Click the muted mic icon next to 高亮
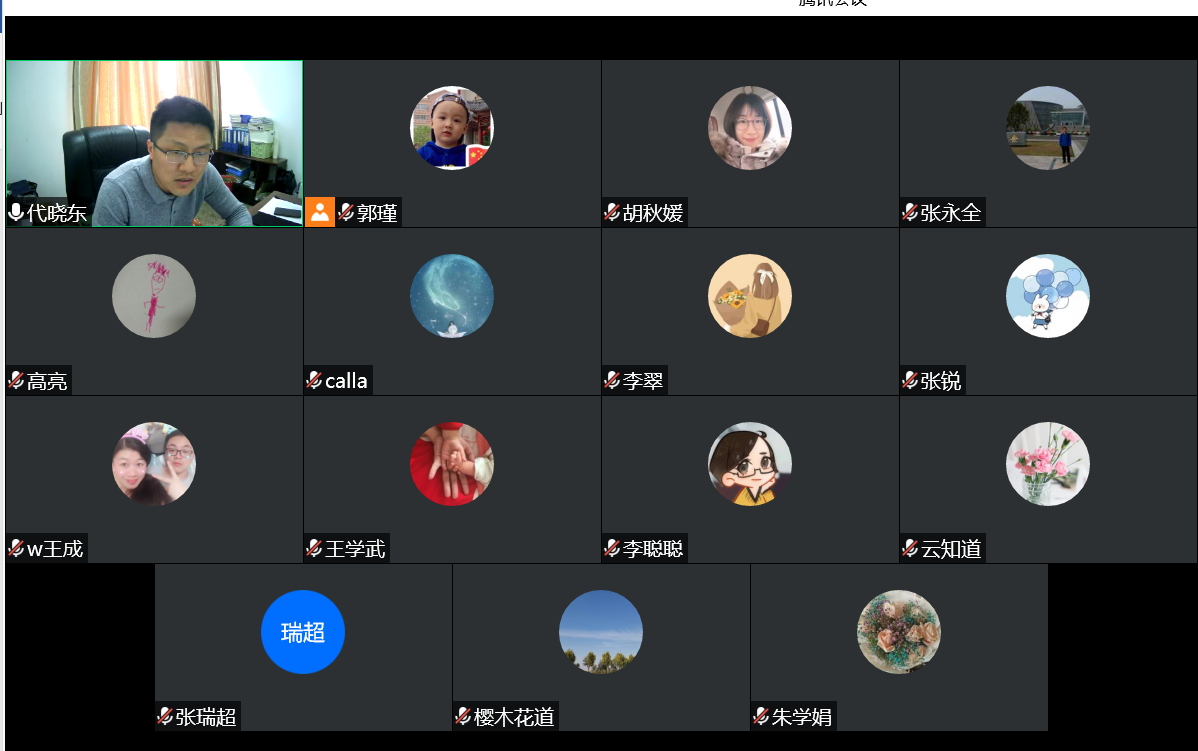The width and height of the screenshot is (1198, 751). (x=16, y=380)
